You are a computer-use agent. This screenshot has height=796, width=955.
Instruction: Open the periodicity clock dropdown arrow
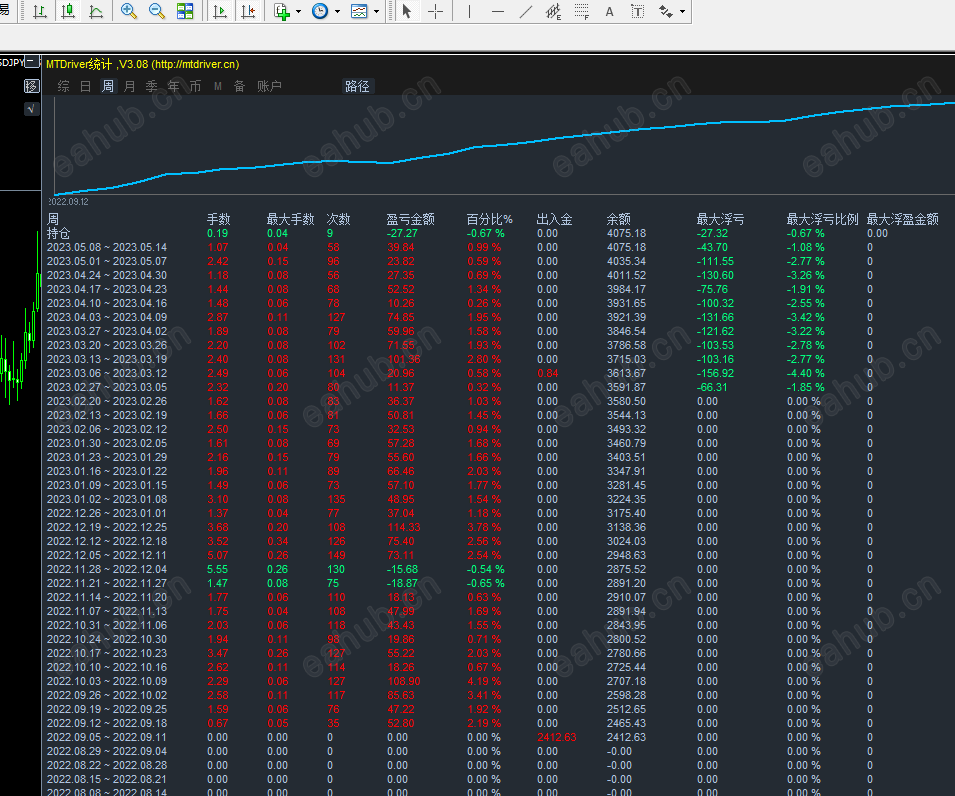337,12
